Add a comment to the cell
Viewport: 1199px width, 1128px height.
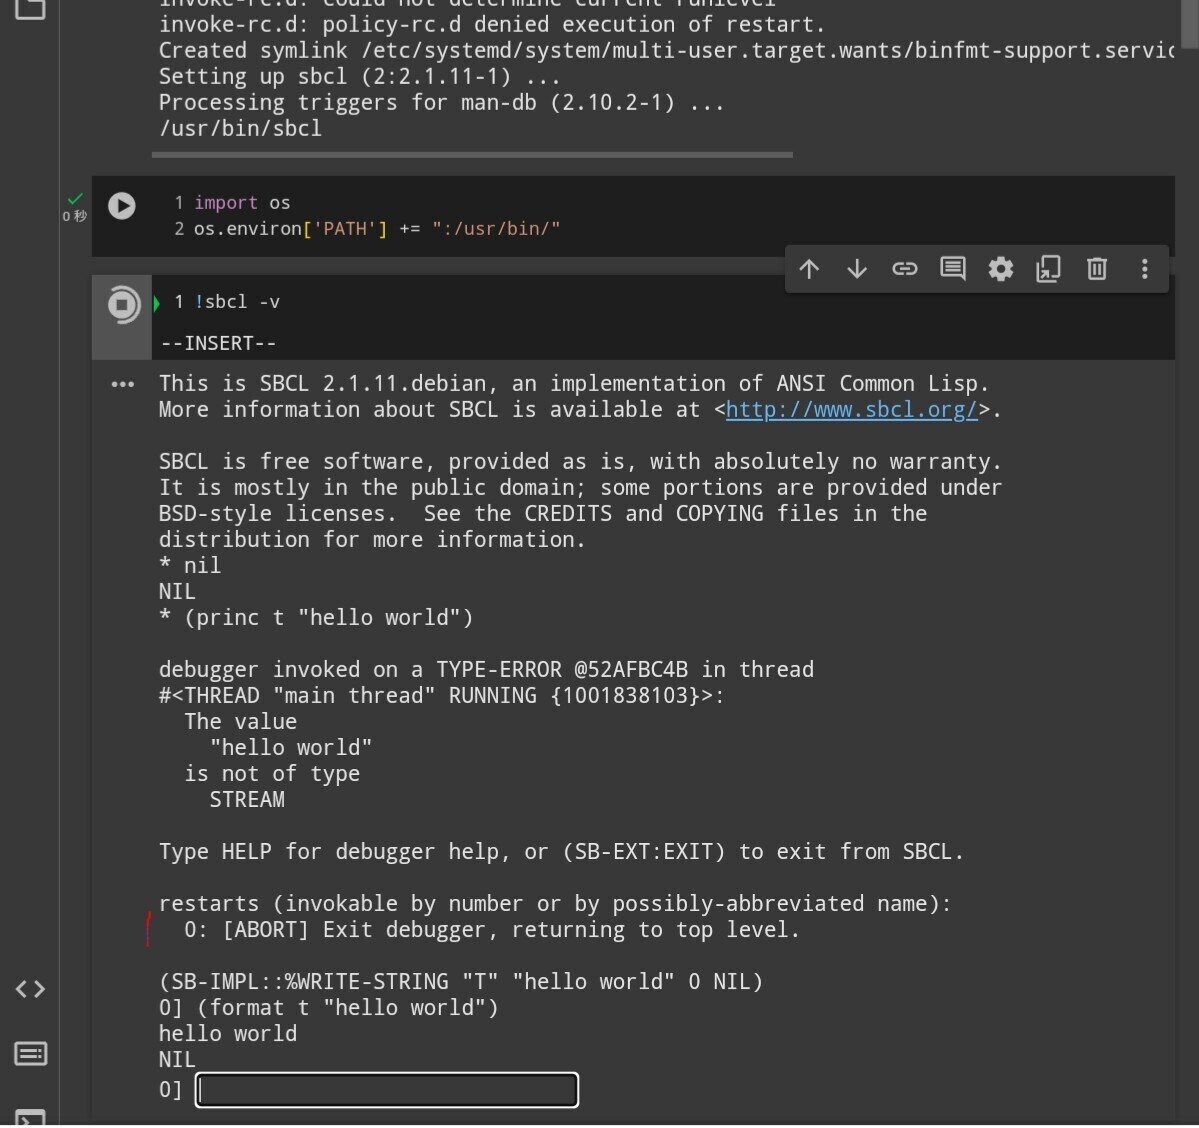[x=952, y=269]
